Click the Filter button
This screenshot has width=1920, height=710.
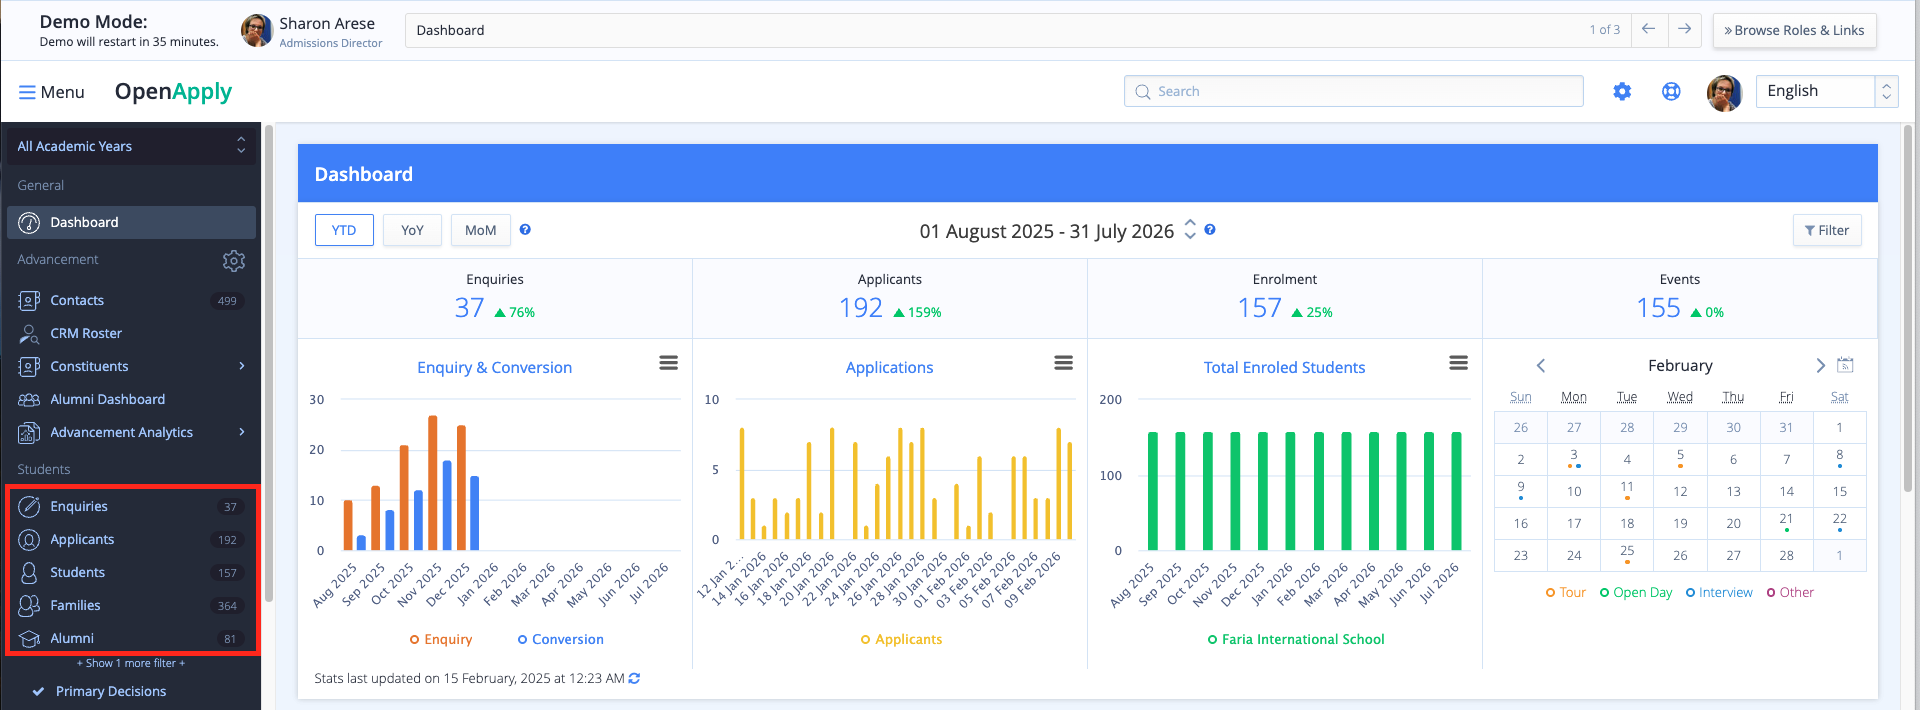click(x=1827, y=230)
